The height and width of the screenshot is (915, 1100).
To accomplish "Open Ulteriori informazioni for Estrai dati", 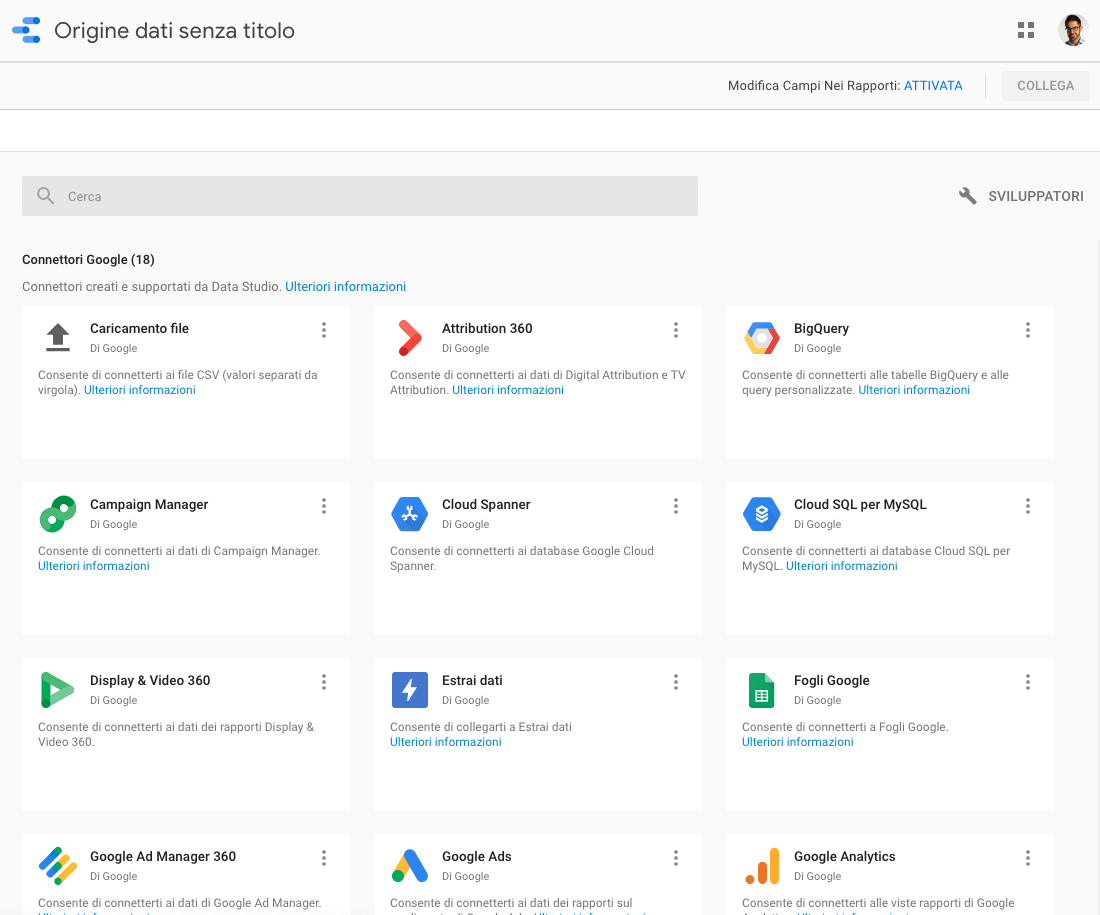I will coord(446,742).
